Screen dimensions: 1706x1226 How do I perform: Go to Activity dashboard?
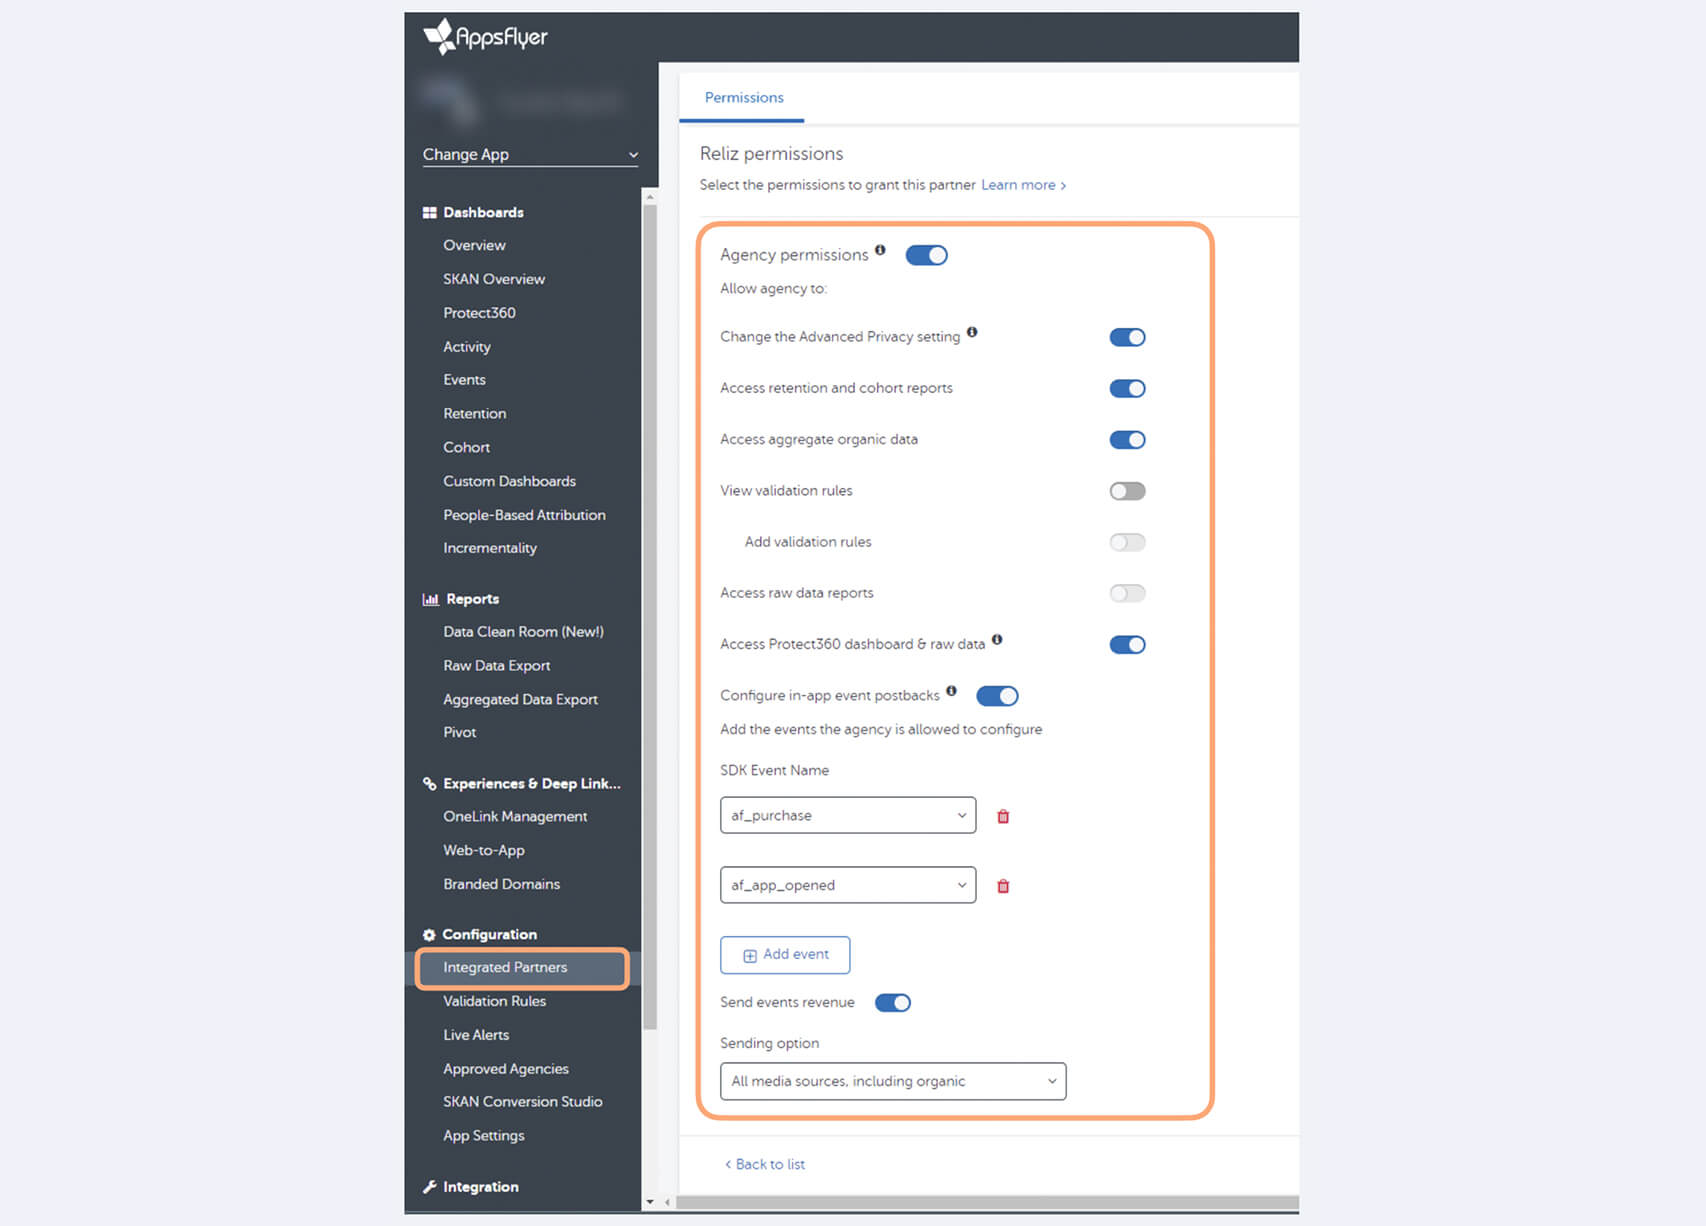pyautogui.click(x=467, y=348)
